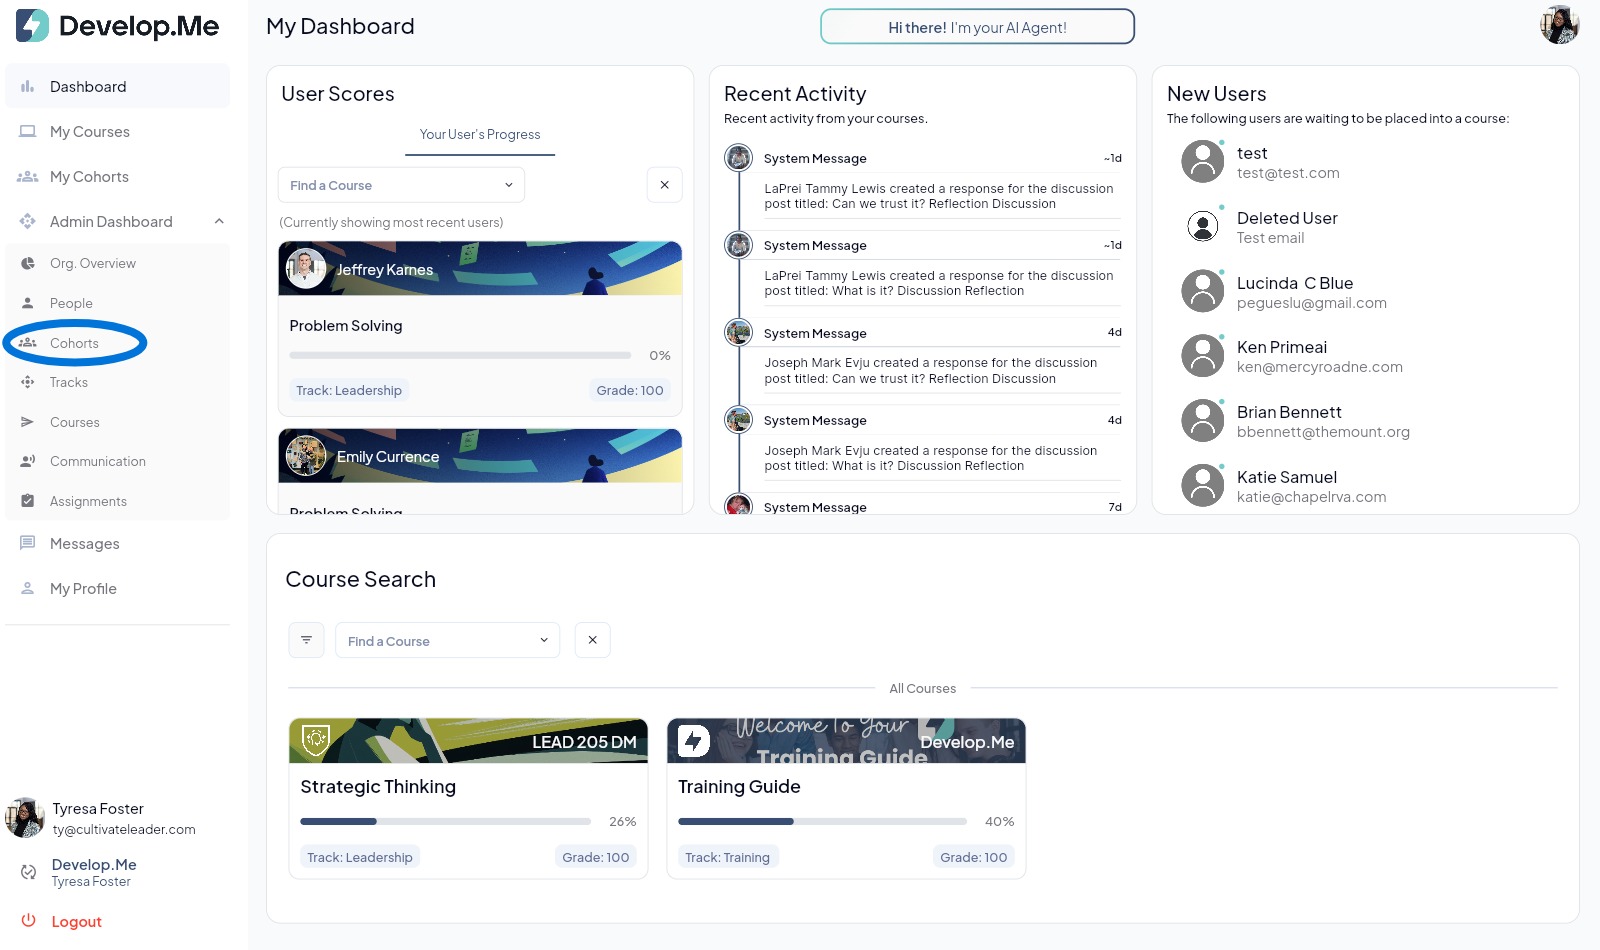Open the filter icon in Course Search
The width and height of the screenshot is (1600, 950).
[306, 640]
